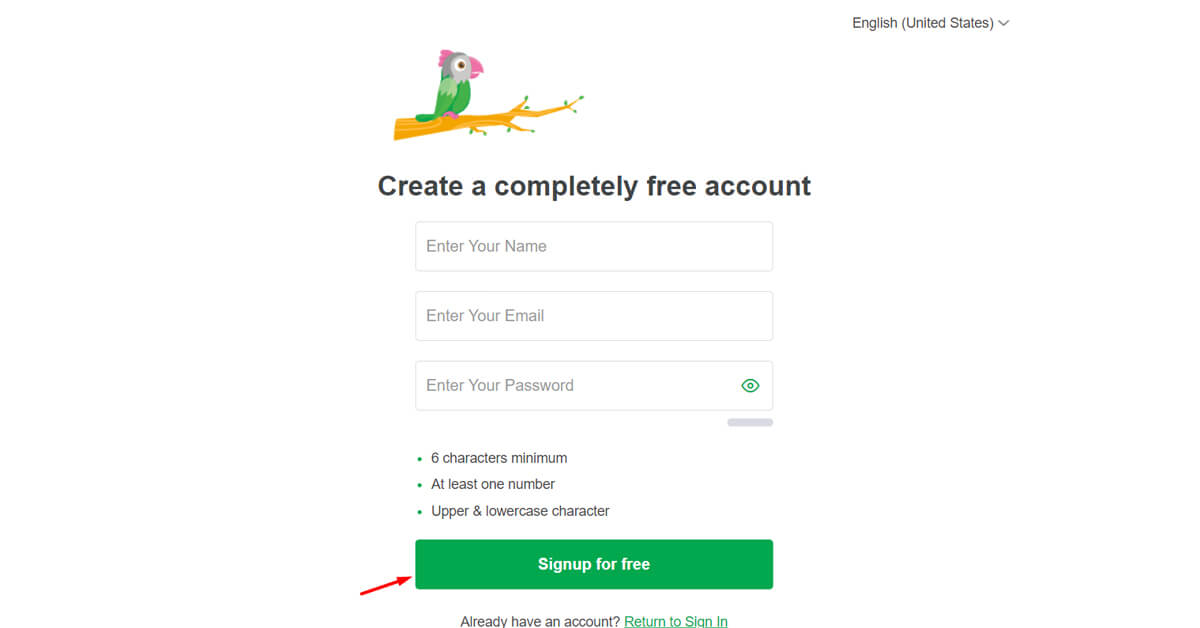1200x628 pixels.
Task: Expand the language chevron arrow
Action: coord(1003,23)
